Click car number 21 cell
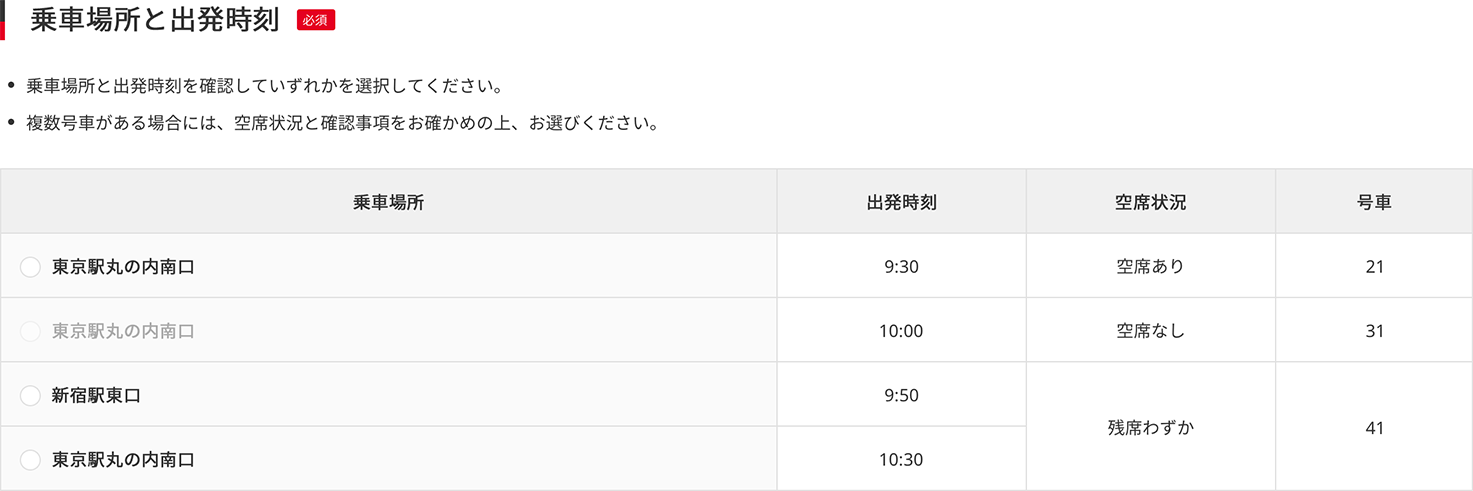 (1374, 266)
